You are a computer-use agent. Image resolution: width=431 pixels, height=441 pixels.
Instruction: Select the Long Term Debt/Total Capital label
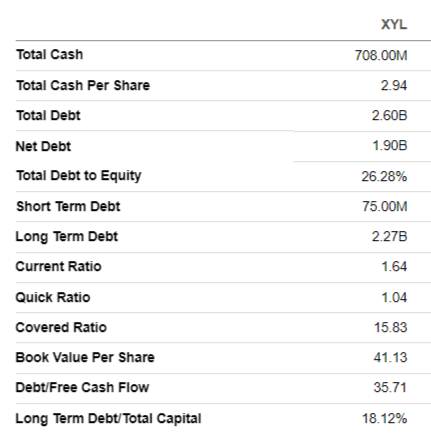108,418
